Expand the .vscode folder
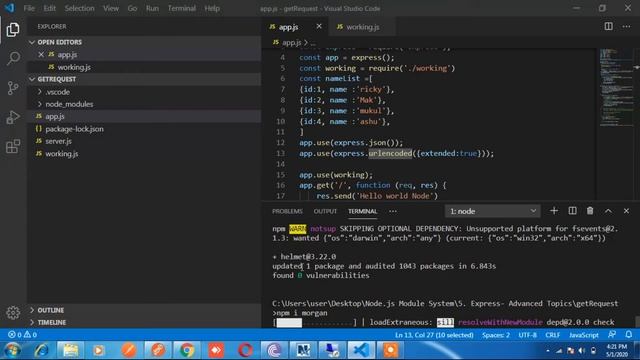 (145, 92)
